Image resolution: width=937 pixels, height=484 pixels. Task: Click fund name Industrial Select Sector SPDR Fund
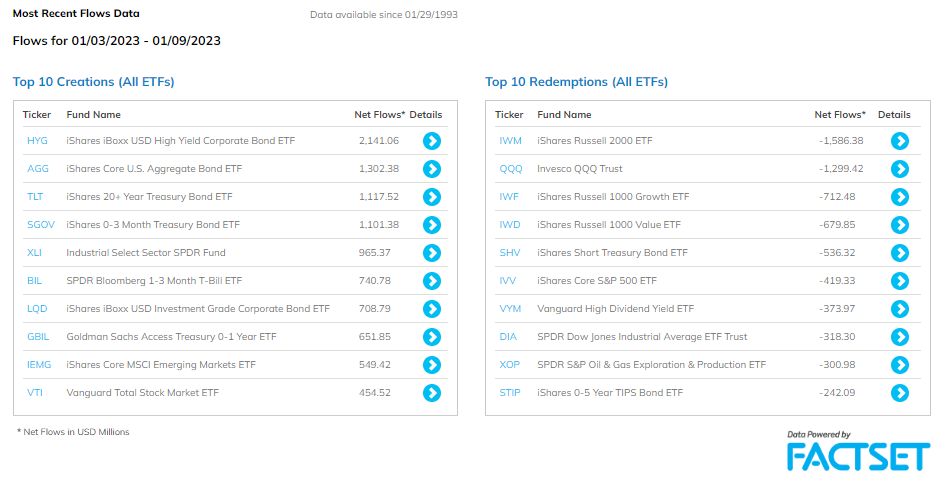pyautogui.click(x=146, y=253)
